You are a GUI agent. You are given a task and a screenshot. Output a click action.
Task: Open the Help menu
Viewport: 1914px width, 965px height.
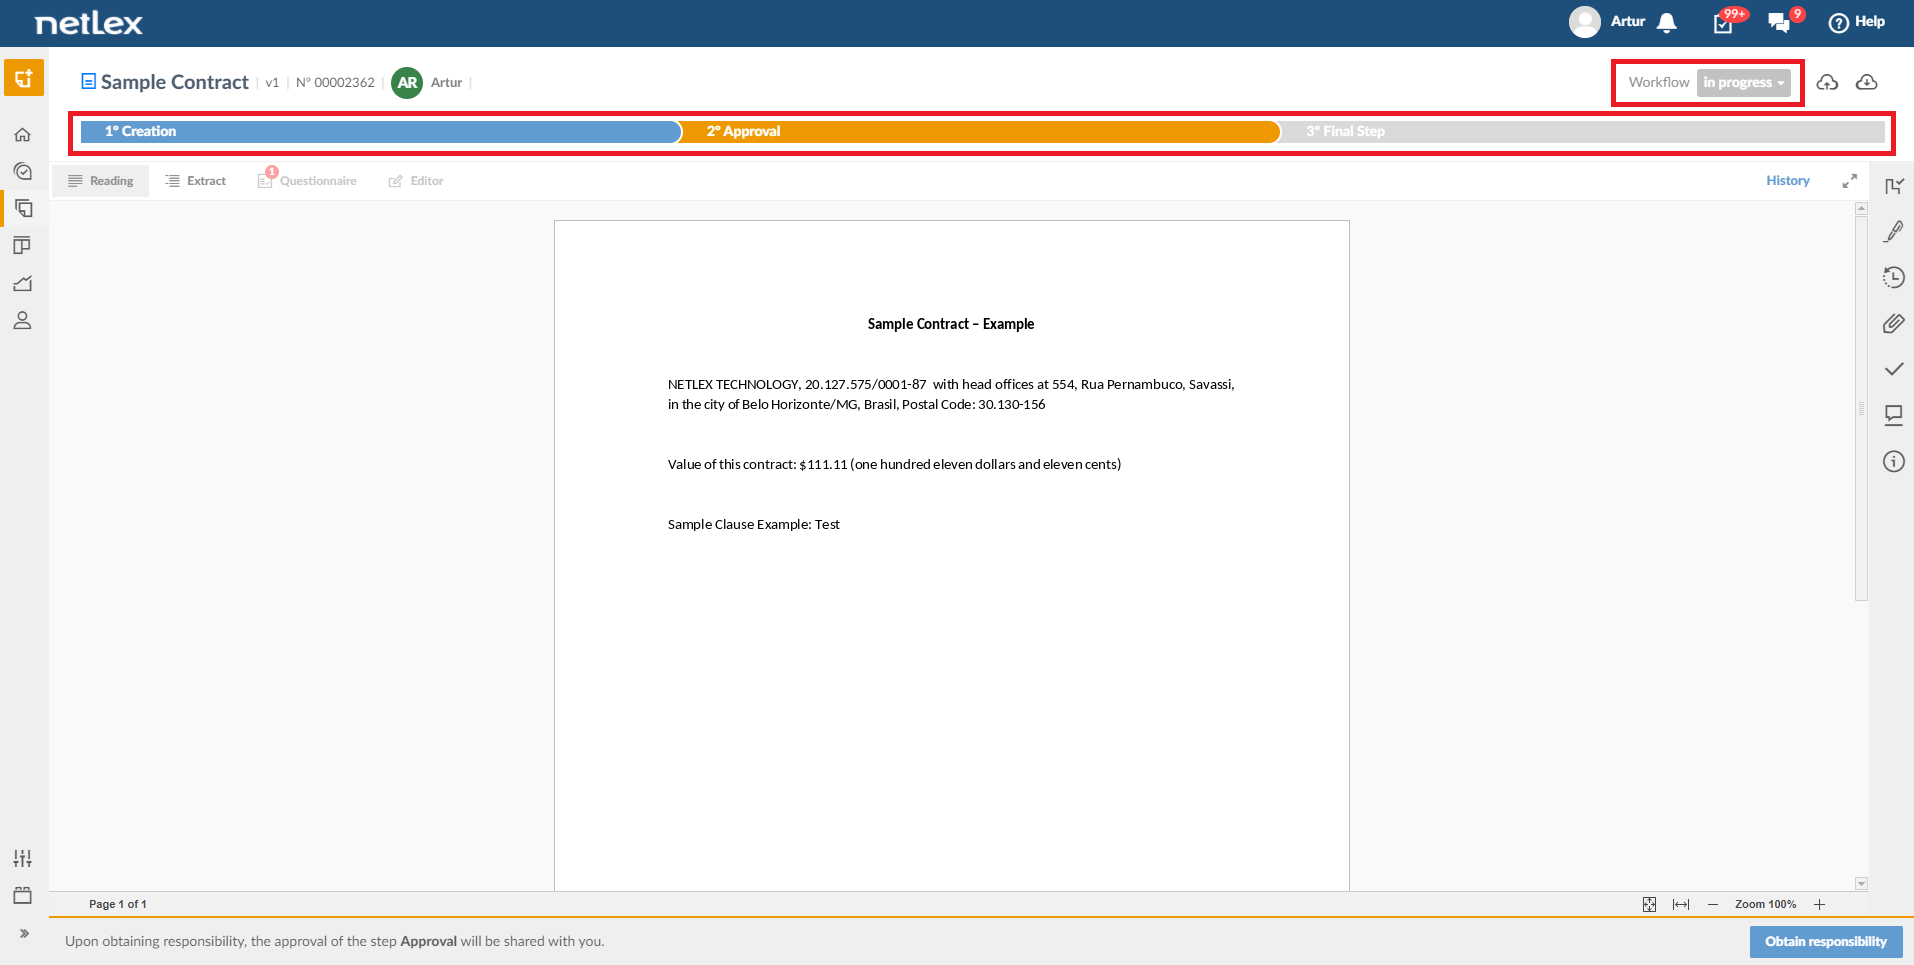(1856, 22)
